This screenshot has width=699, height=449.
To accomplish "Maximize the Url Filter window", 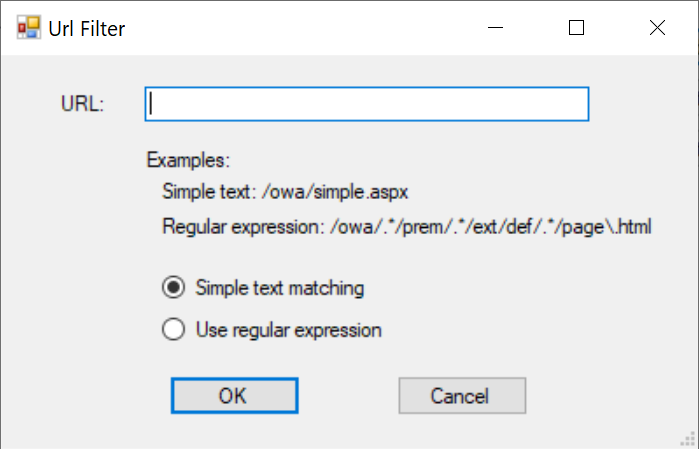I will pyautogui.click(x=576, y=28).
